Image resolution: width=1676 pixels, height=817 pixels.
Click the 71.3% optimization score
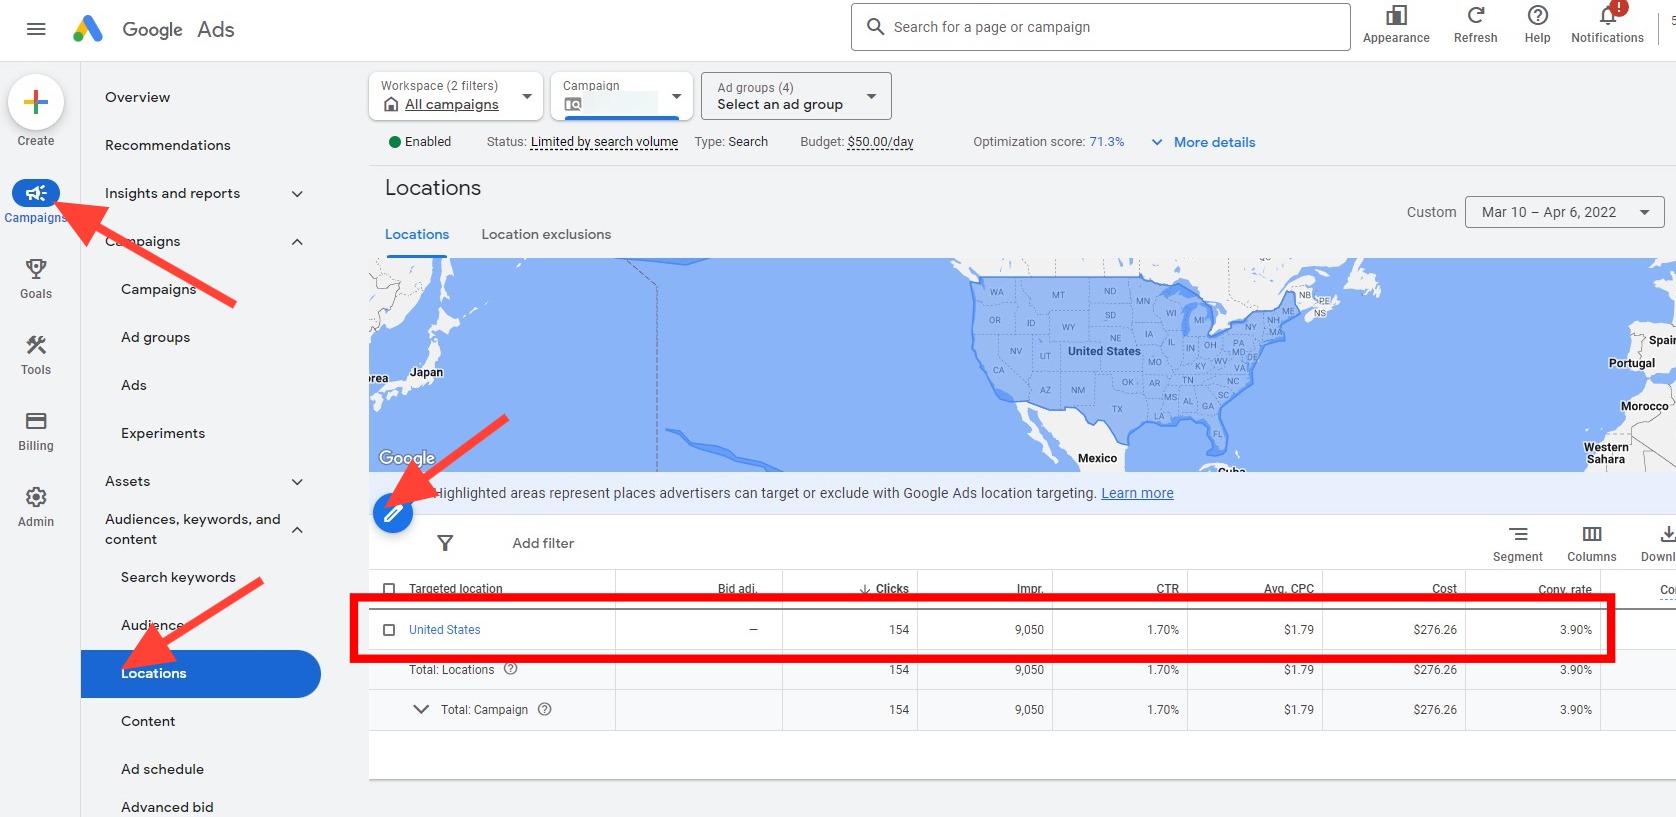(1106, 142)
